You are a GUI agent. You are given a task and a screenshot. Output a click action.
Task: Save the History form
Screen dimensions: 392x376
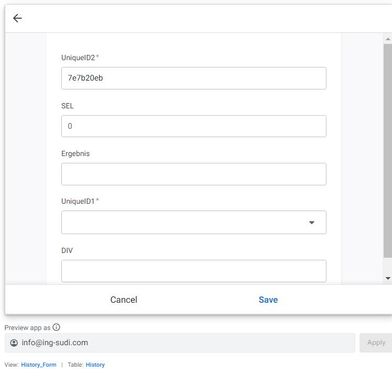(268, 300)
